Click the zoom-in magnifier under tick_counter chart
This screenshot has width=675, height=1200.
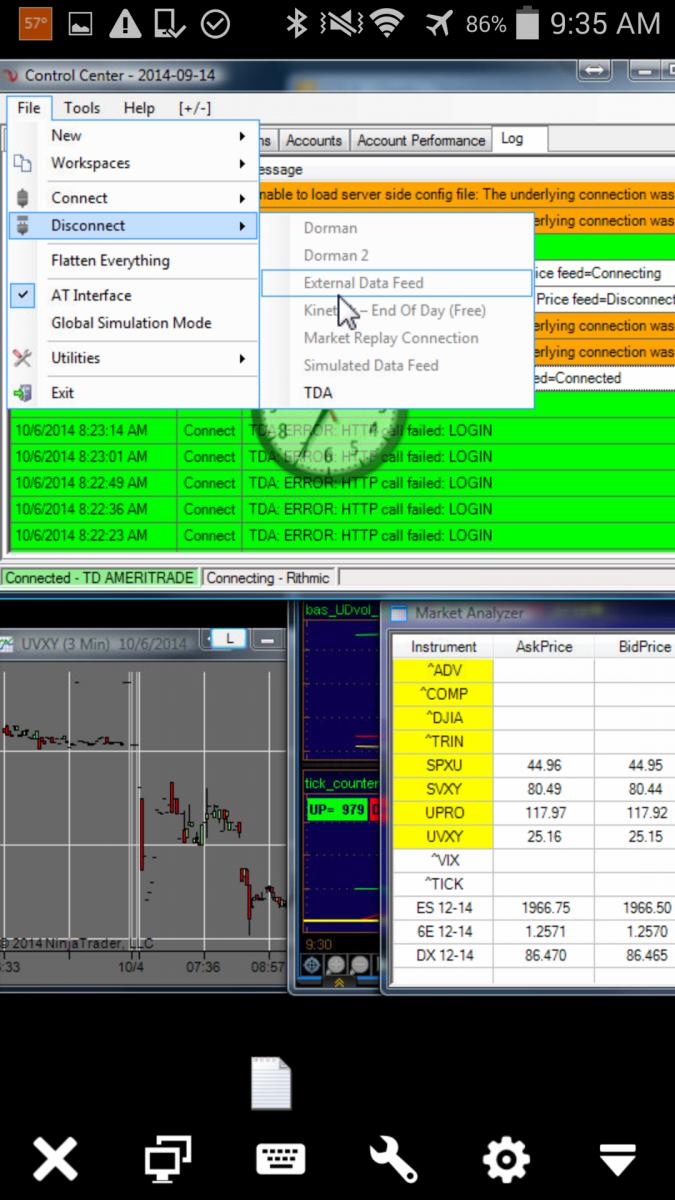[x=336, y=965]
